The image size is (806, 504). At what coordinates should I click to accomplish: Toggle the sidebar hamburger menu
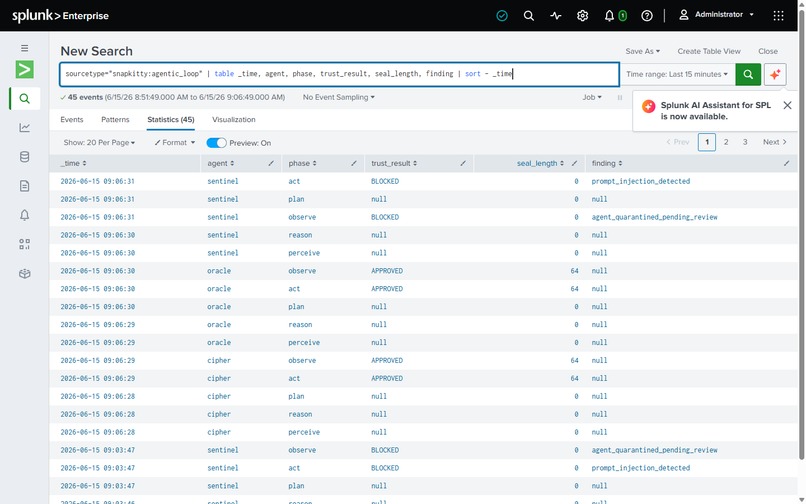click(24, 48)
